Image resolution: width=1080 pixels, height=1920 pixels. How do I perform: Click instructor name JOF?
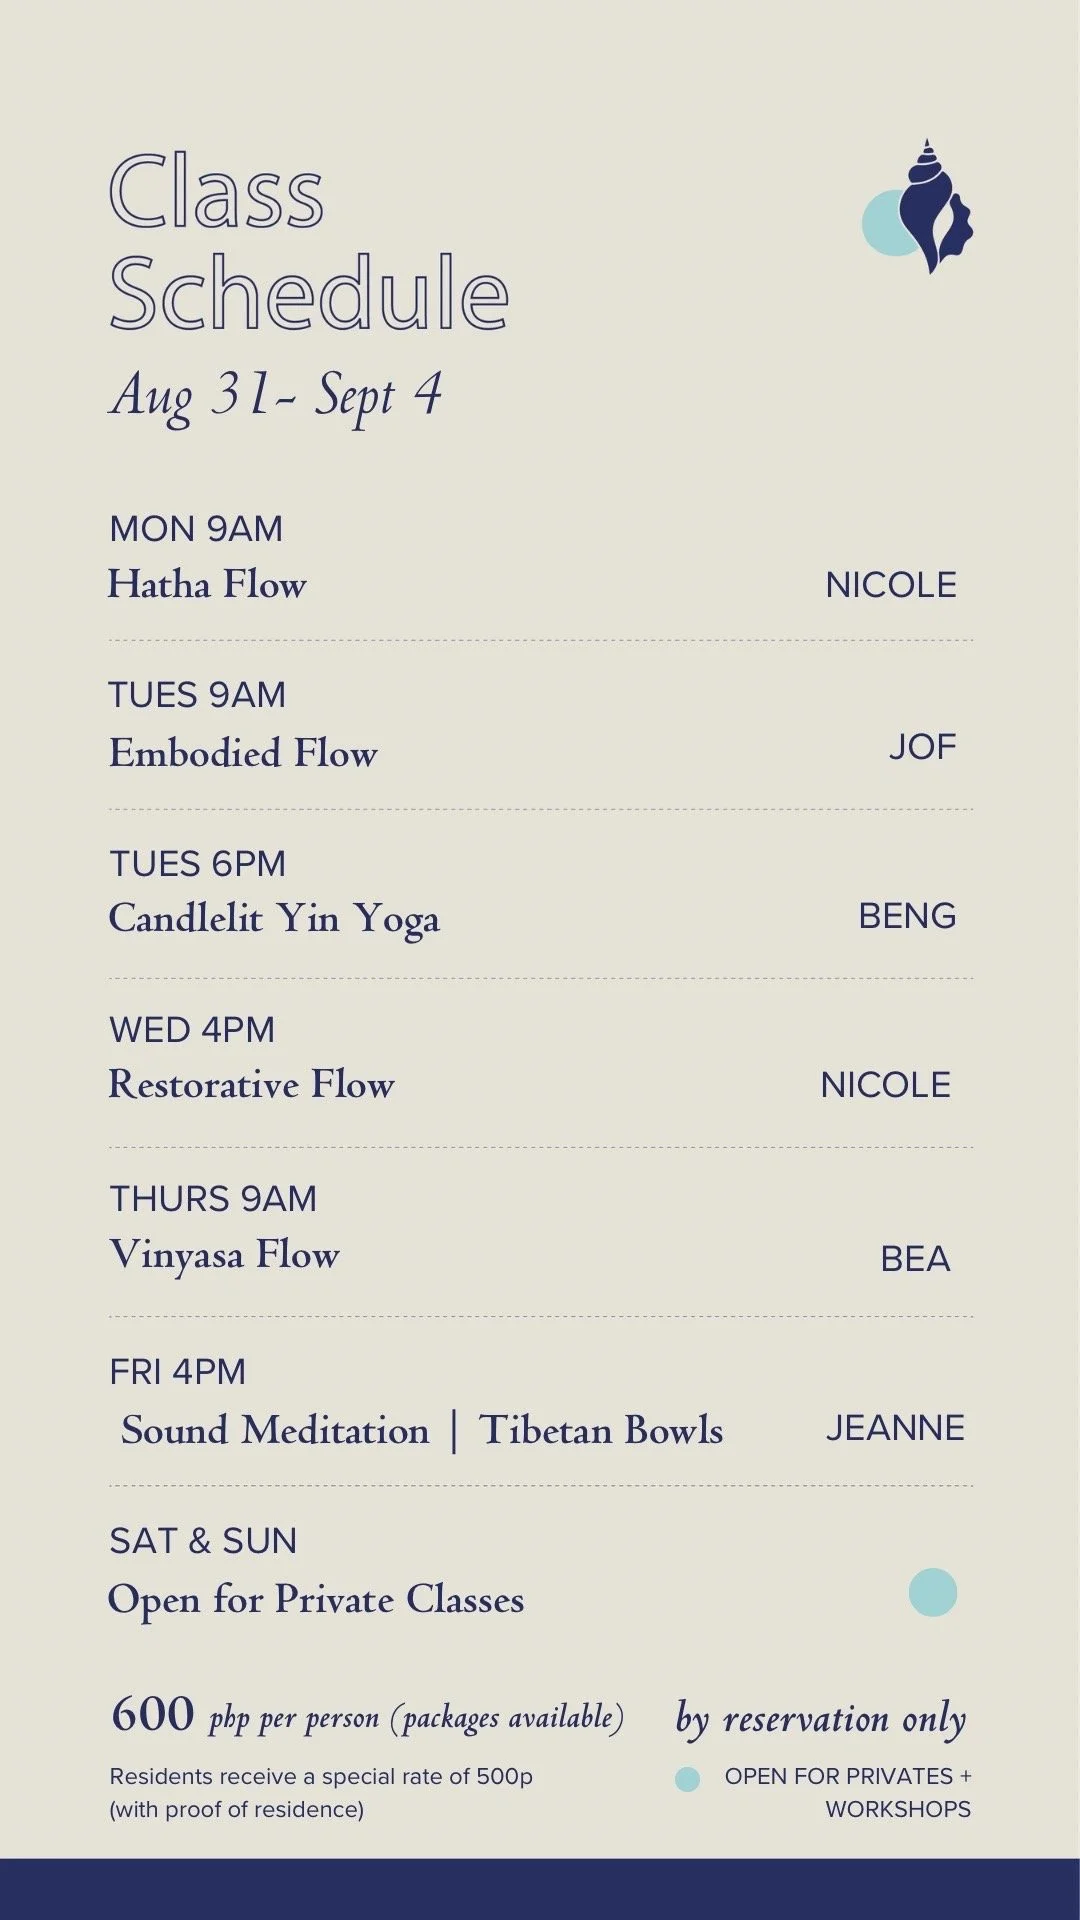tap(923, 747)
